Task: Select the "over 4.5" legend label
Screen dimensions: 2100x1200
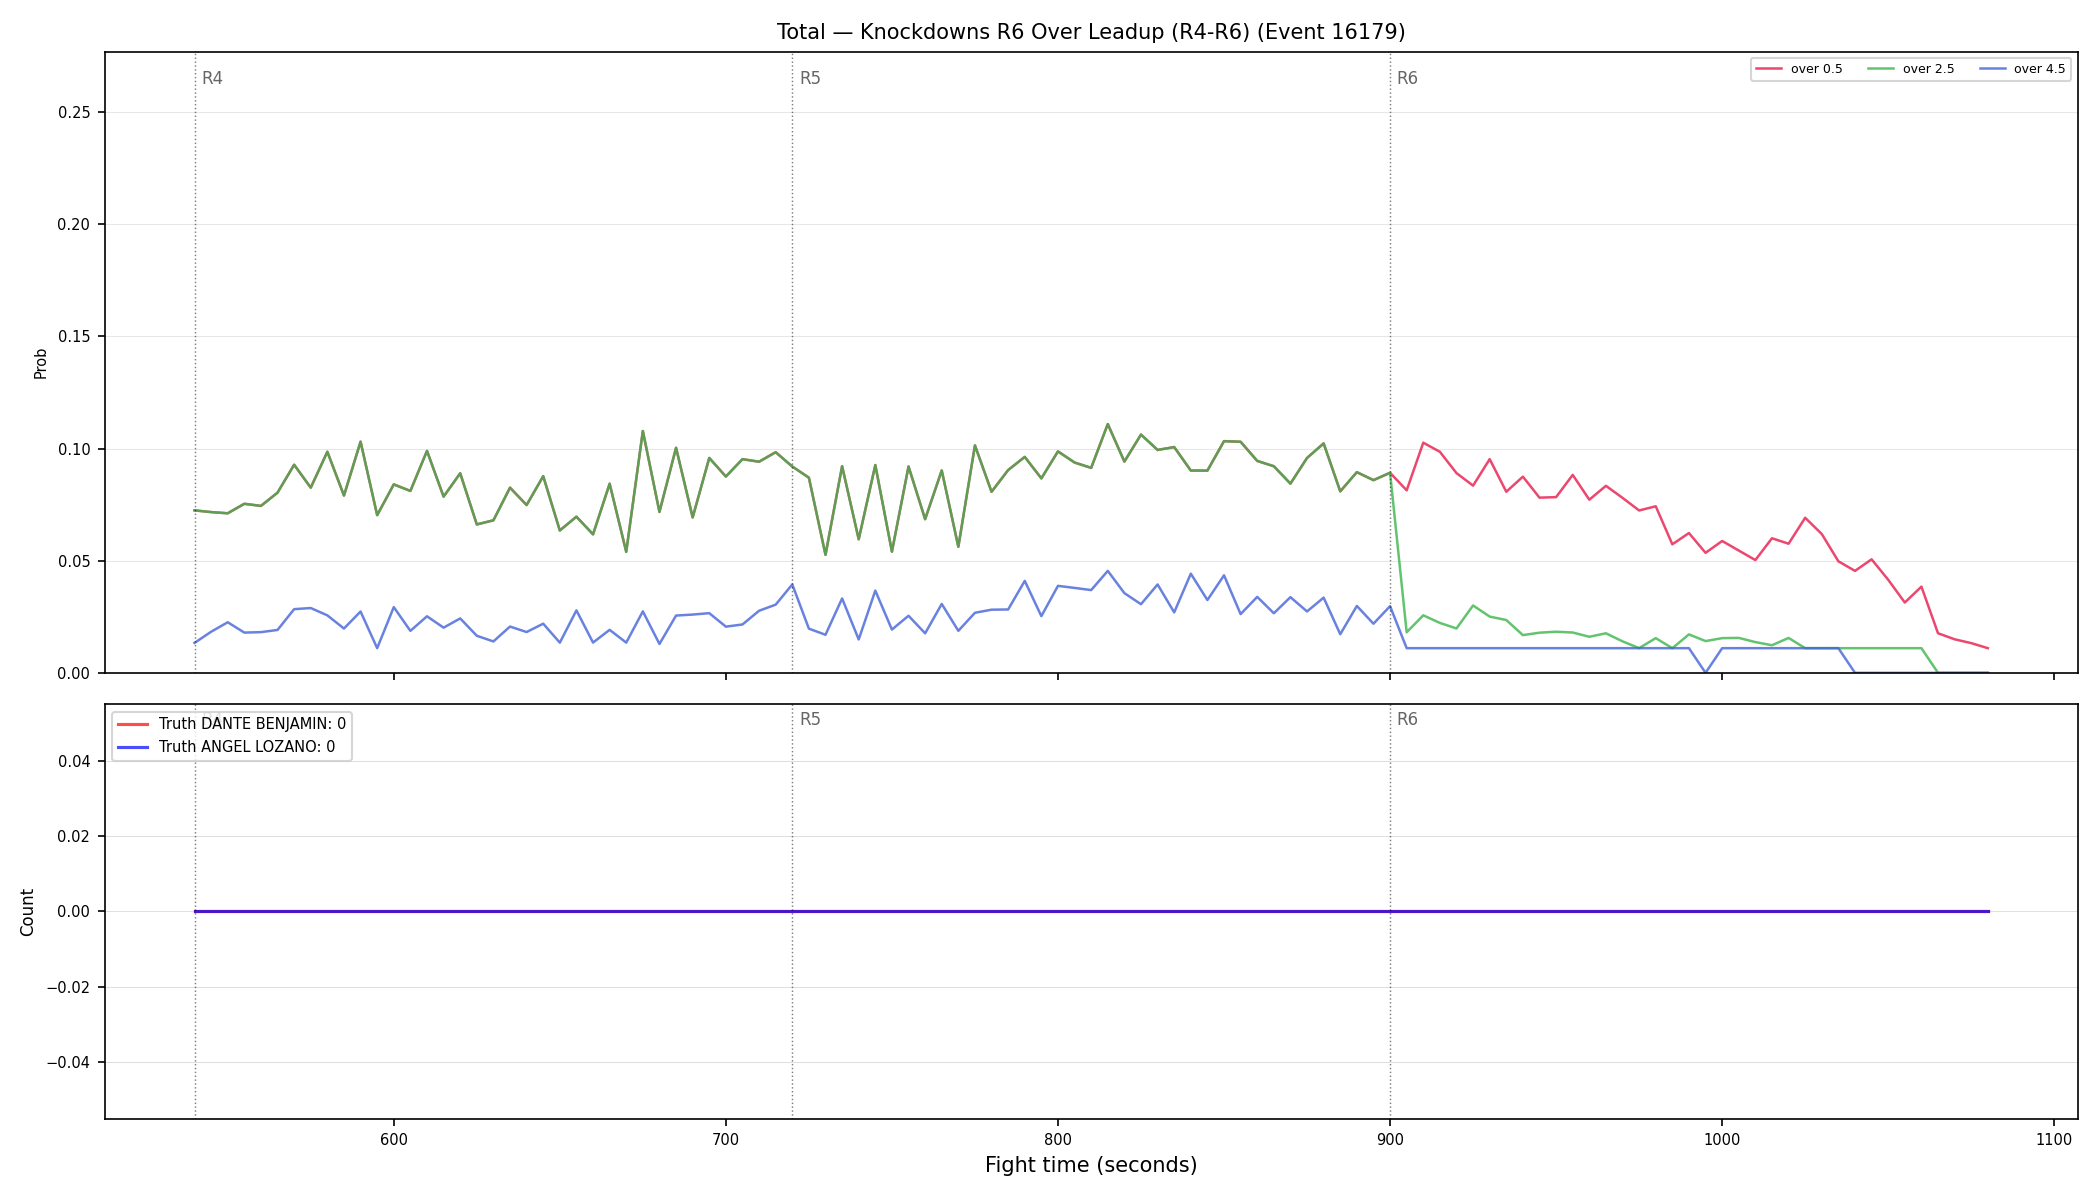Action: pos(2039,69)
